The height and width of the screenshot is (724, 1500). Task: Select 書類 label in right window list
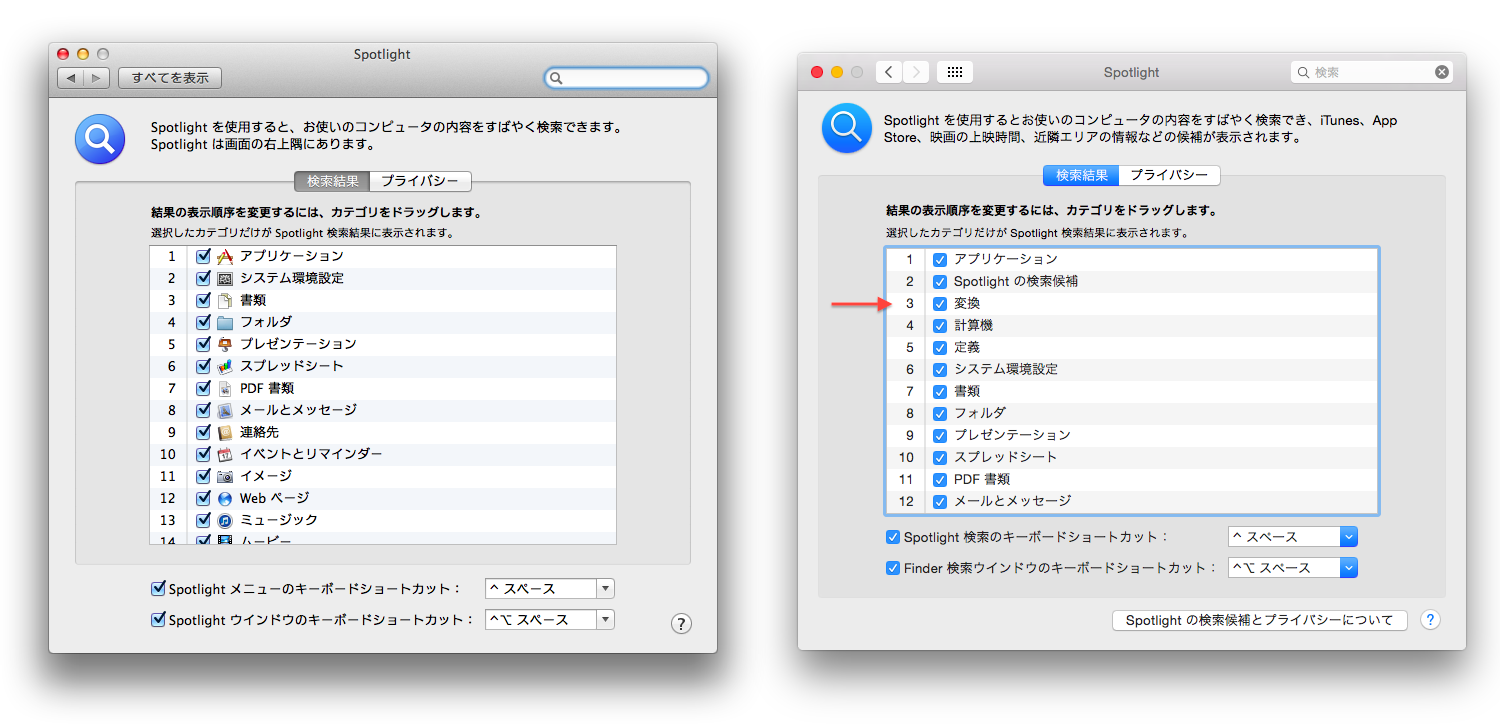pos(967,392)
